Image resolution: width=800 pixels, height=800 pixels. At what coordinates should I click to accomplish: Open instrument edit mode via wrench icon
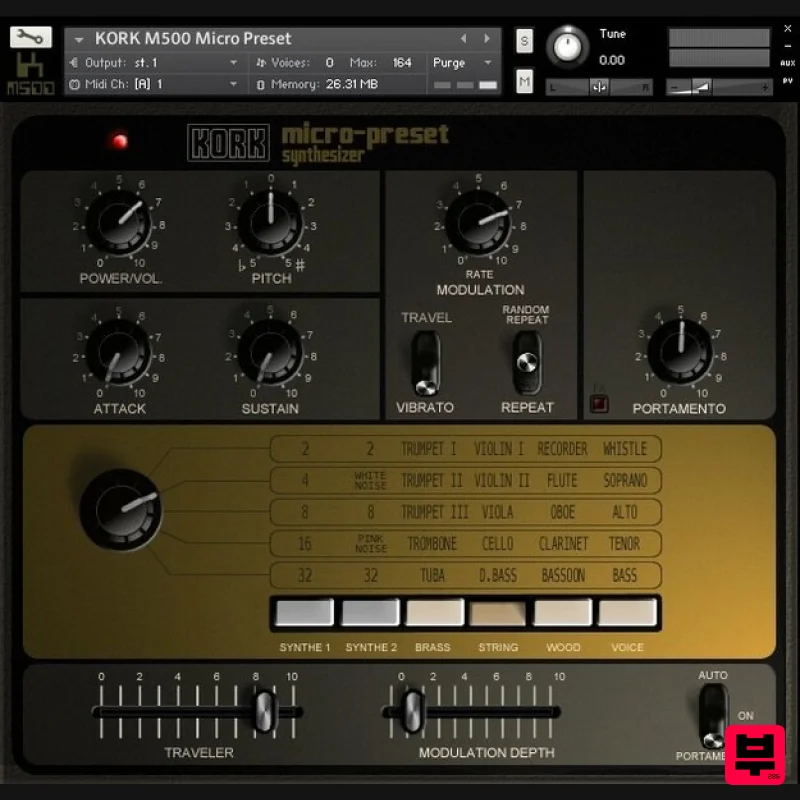coord(31,37)
